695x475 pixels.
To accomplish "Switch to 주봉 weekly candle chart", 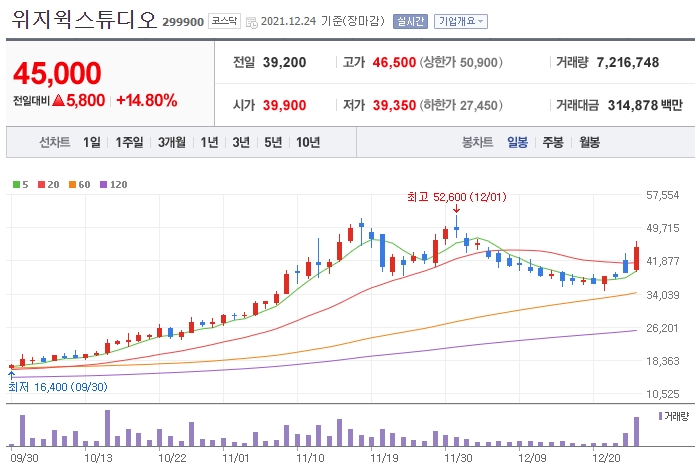I will coord(553,142).
